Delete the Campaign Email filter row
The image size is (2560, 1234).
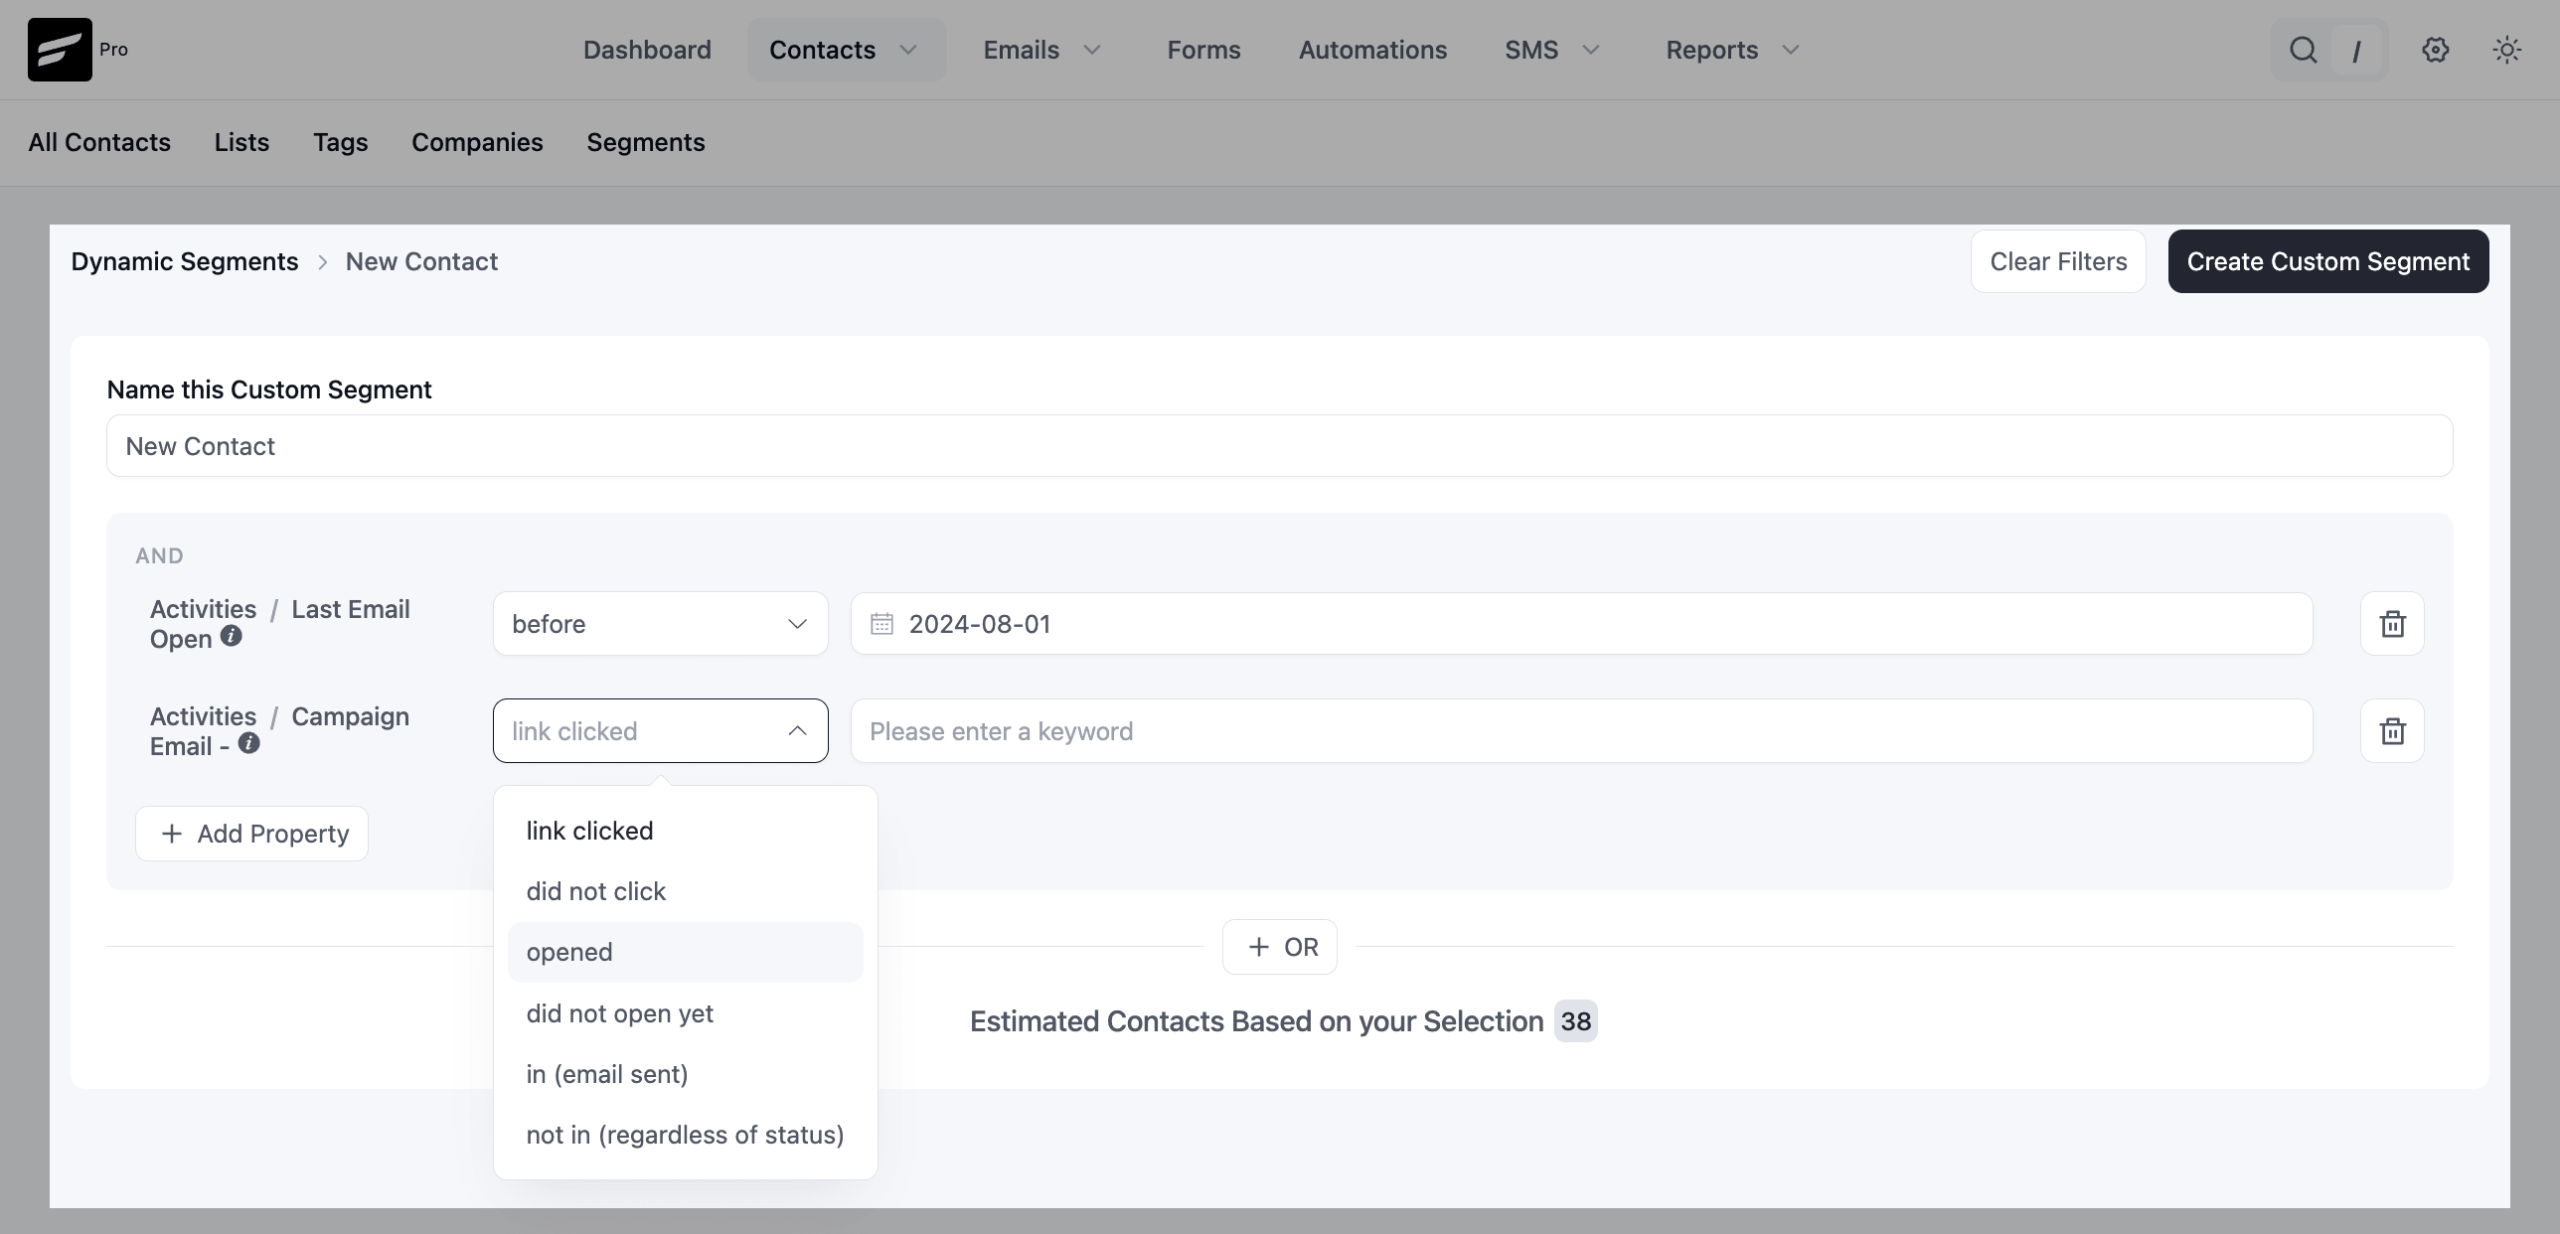pyautogui.click(x=2392, y=731)
